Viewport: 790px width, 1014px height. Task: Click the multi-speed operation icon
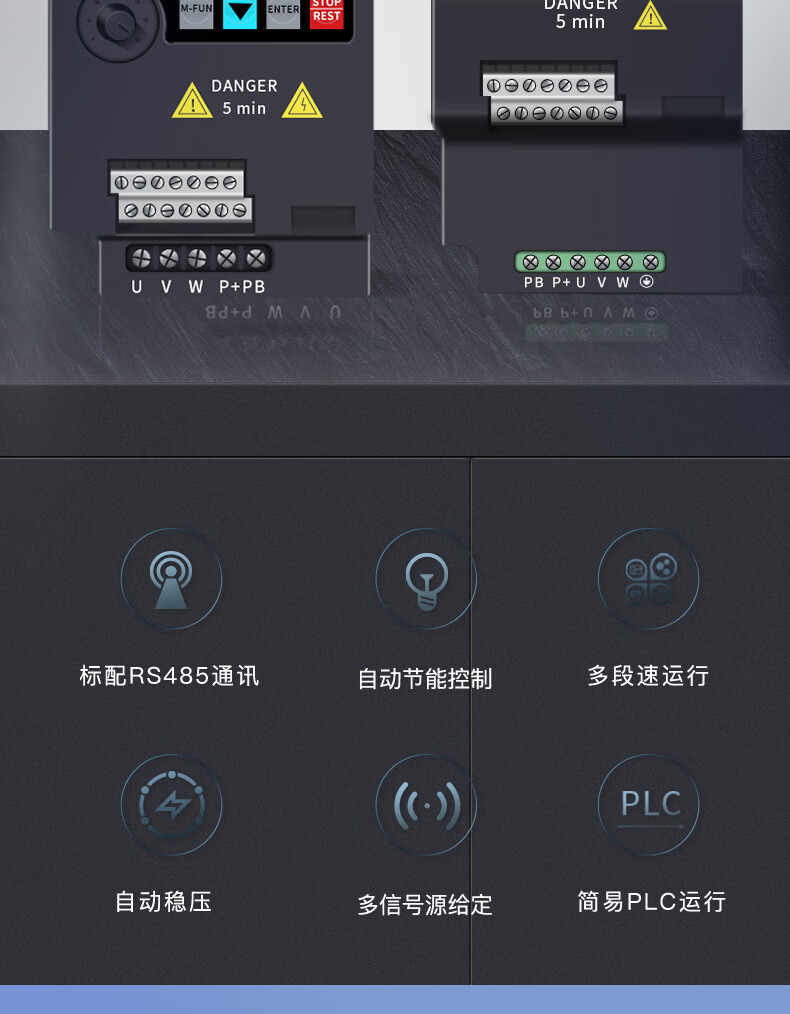(x=648, y=579)
